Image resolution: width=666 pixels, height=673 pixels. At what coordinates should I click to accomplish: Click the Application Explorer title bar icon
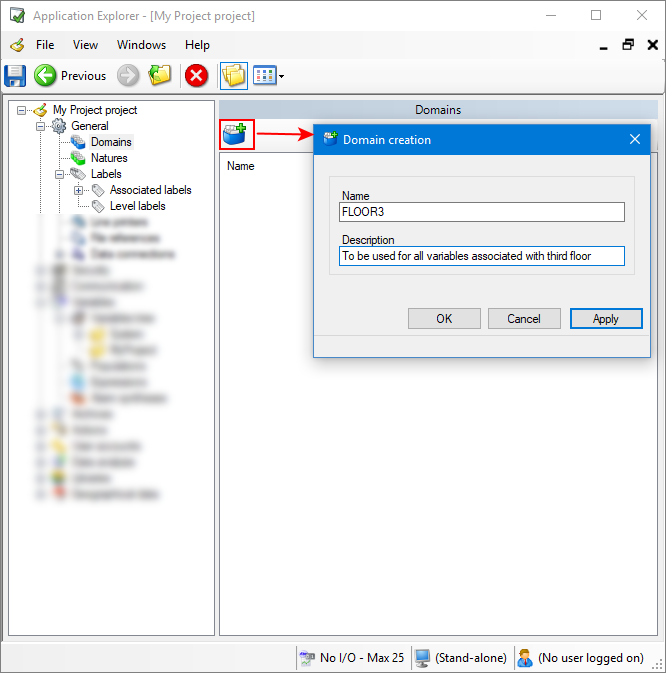(x=18, y=15)
